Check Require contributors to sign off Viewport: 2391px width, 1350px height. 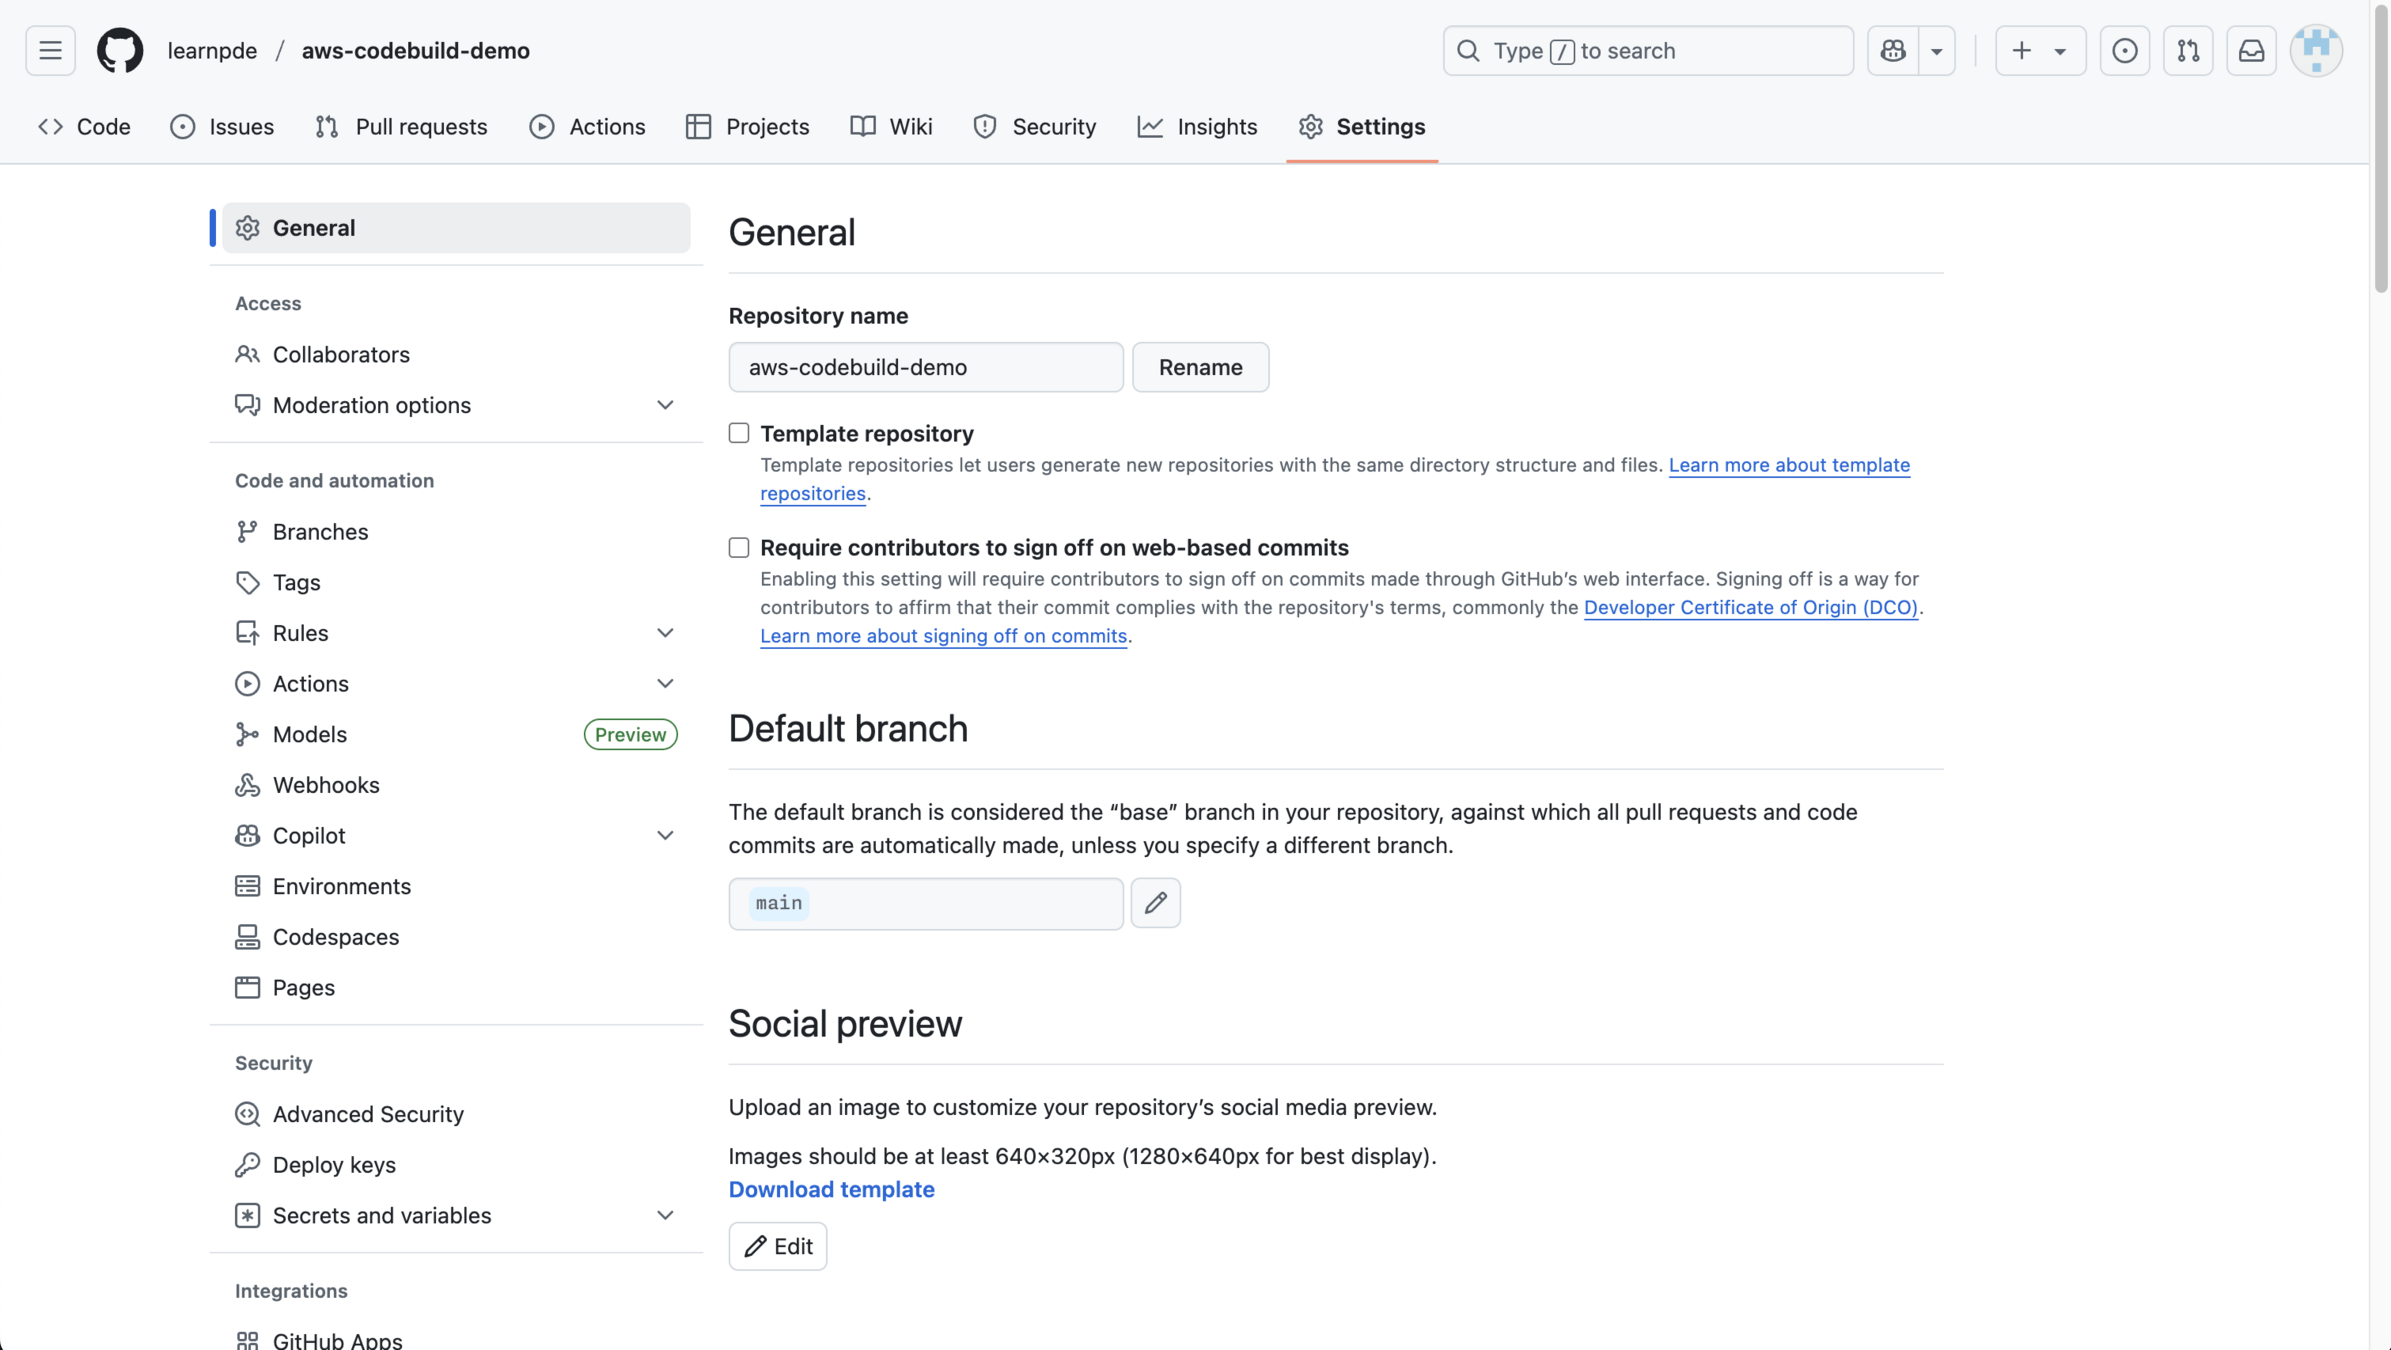[x=739, y=547]
